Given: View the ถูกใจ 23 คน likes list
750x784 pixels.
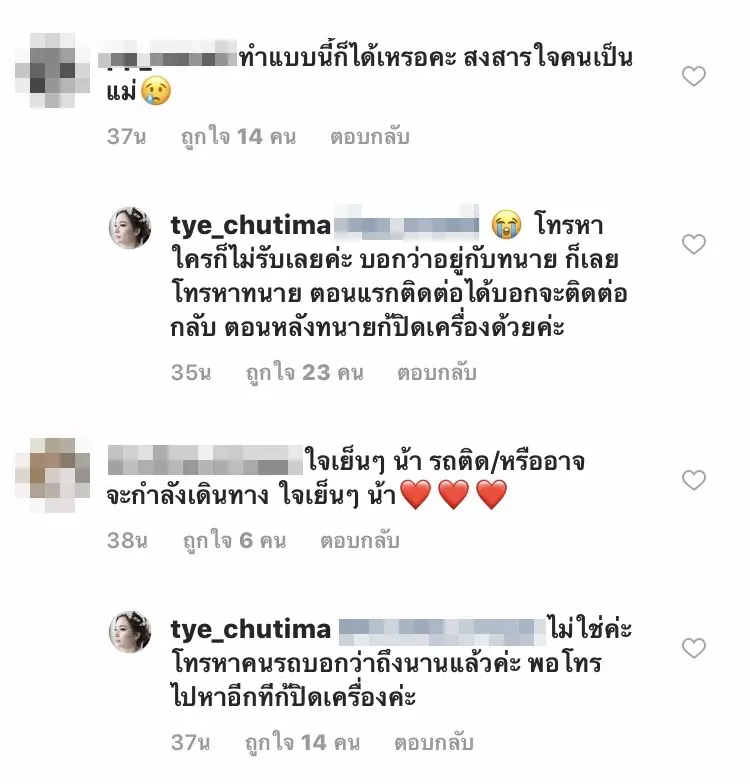Looking at the screenshot, I should click(304, 372).
